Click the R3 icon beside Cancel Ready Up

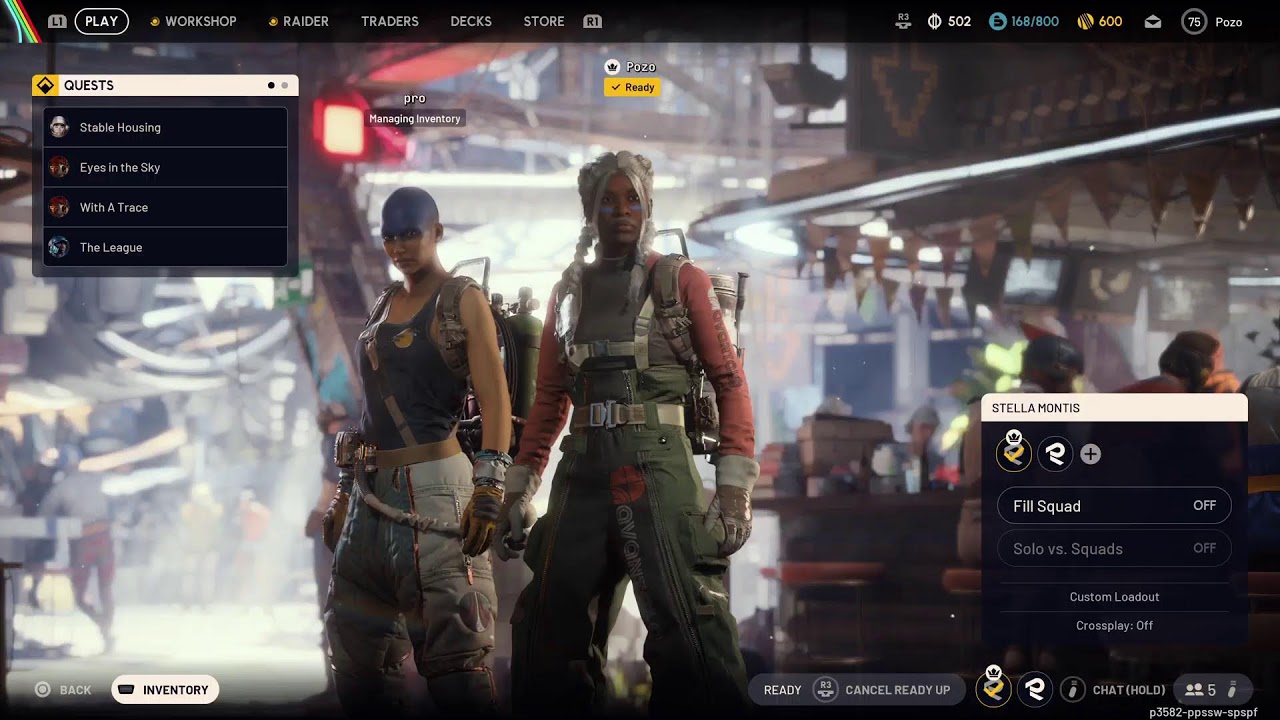pos(825,689)
